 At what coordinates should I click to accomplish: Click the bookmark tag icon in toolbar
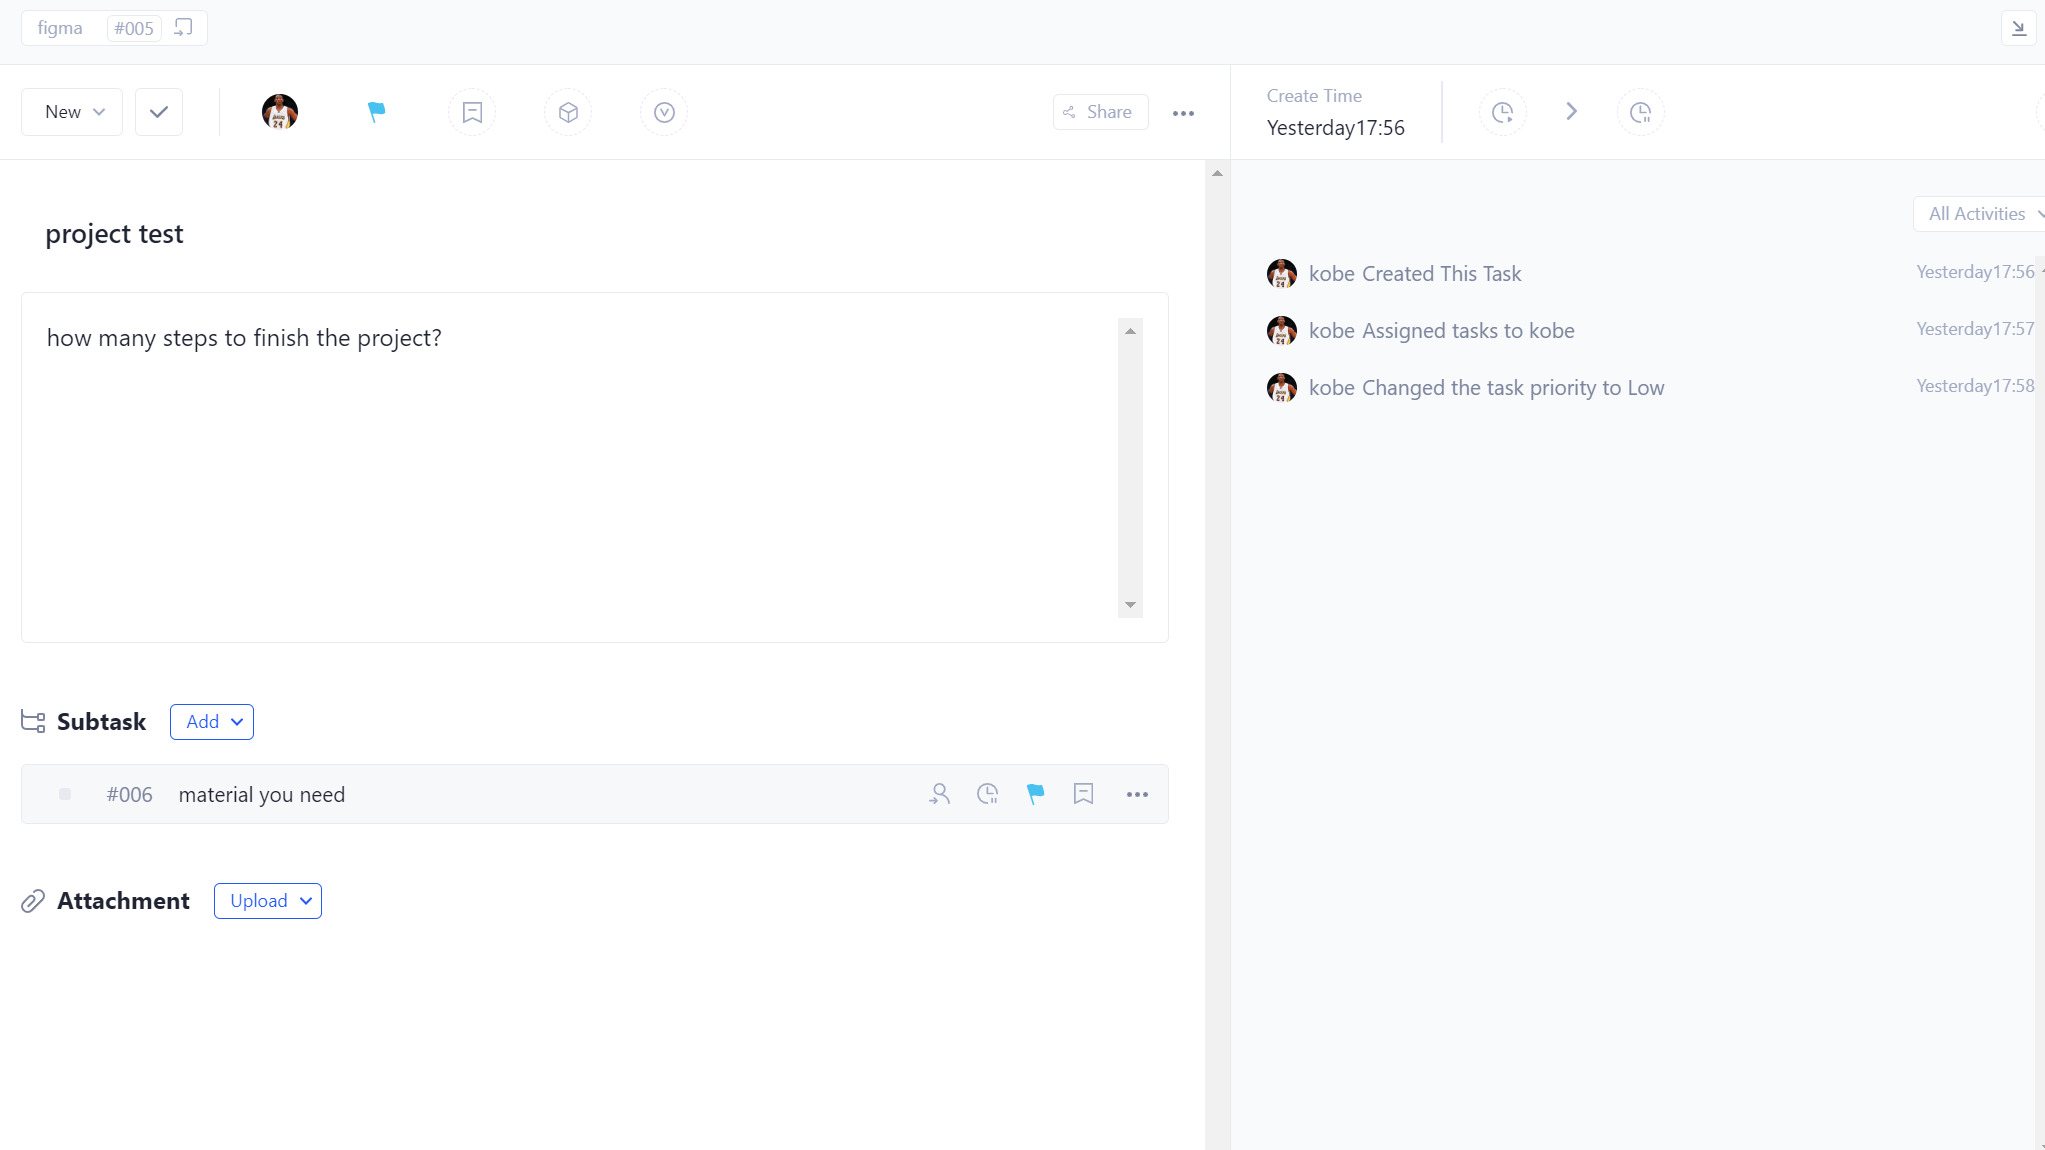(472, 112)
